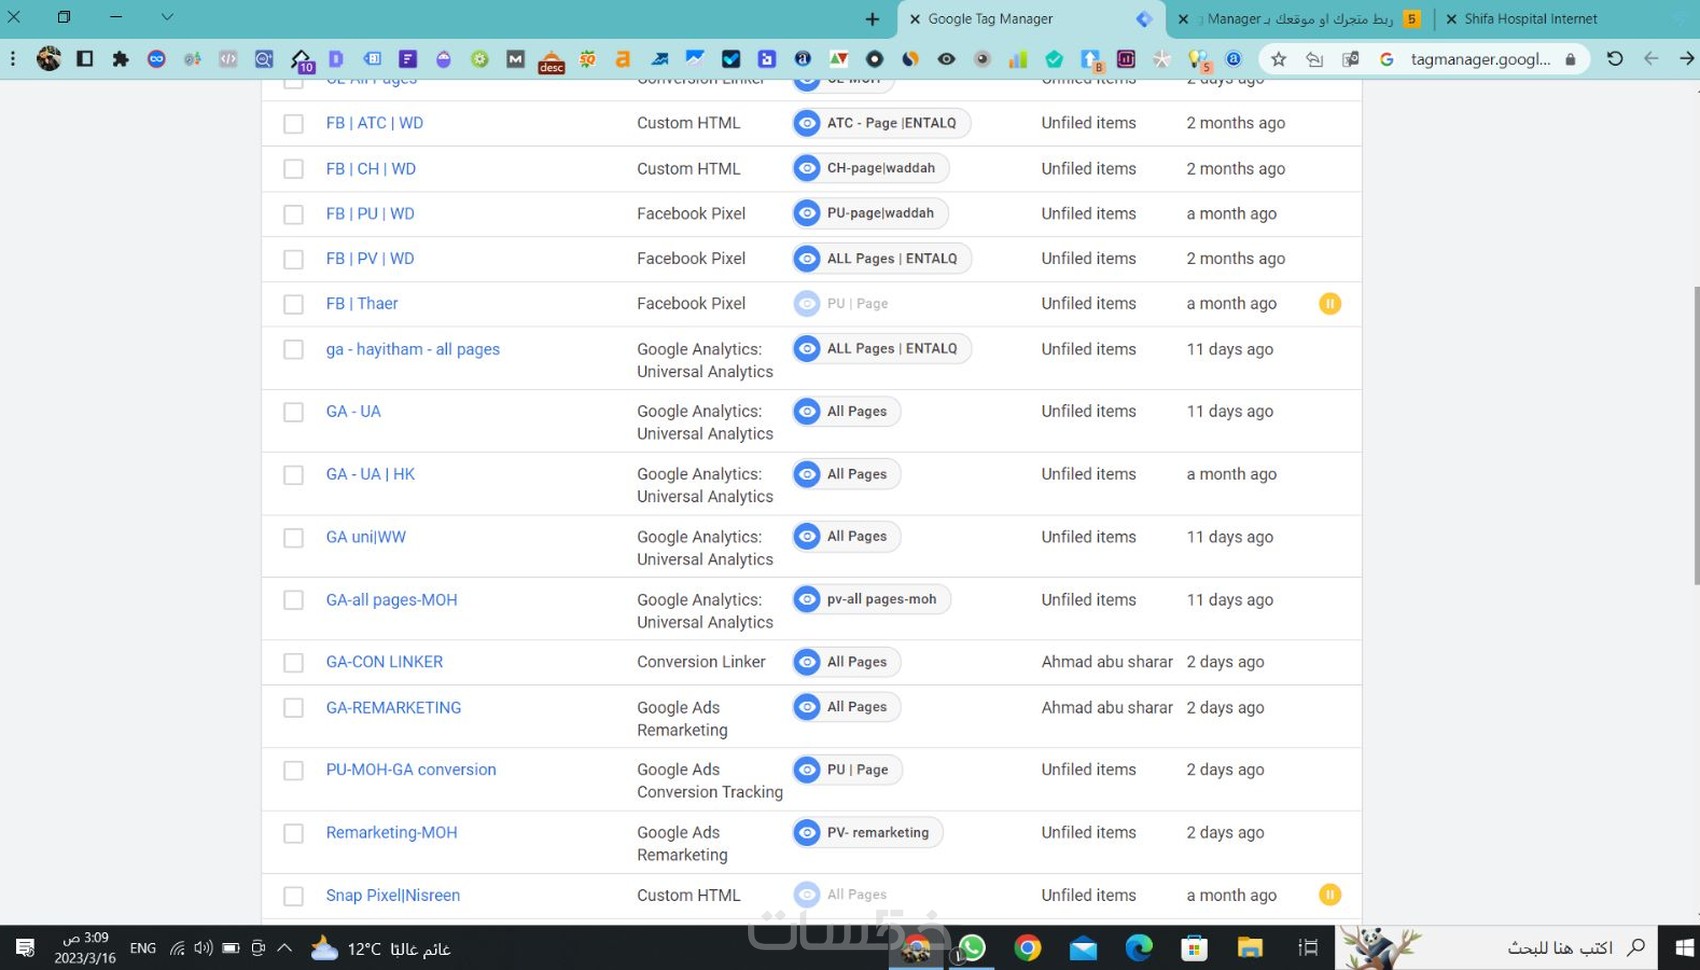Open the GA uni|WW tag
Viewport: 1700px width, 970px height.
coord(366,537)
